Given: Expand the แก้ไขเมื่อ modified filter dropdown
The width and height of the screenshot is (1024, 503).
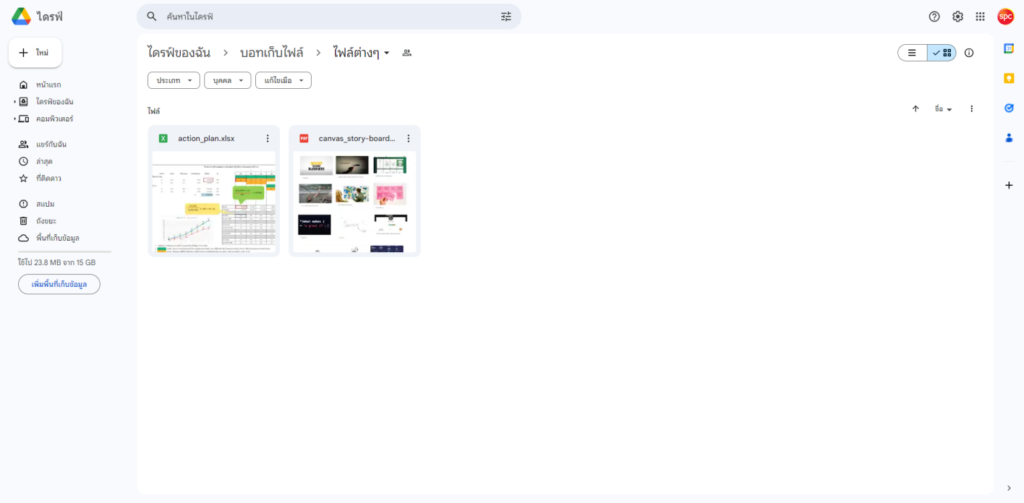Looking at the screenshot, I should [283, 80].
